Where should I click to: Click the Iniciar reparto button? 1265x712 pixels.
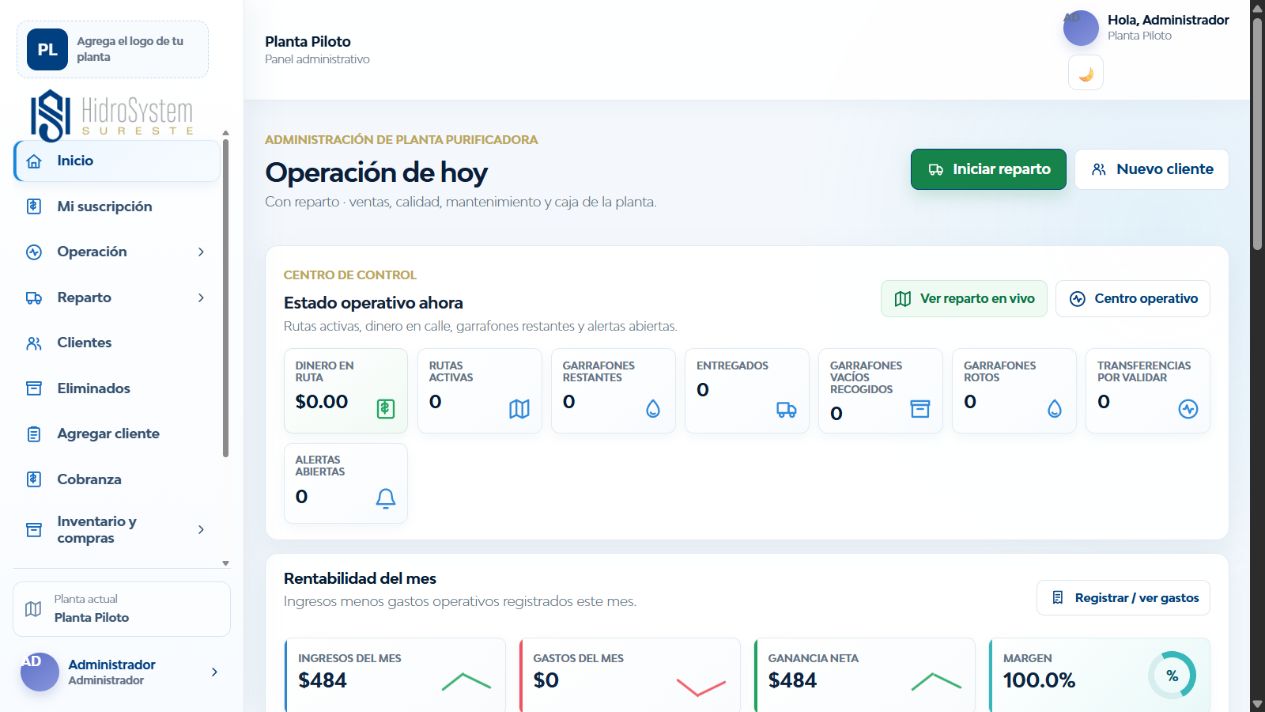click(x=989, y=169)
